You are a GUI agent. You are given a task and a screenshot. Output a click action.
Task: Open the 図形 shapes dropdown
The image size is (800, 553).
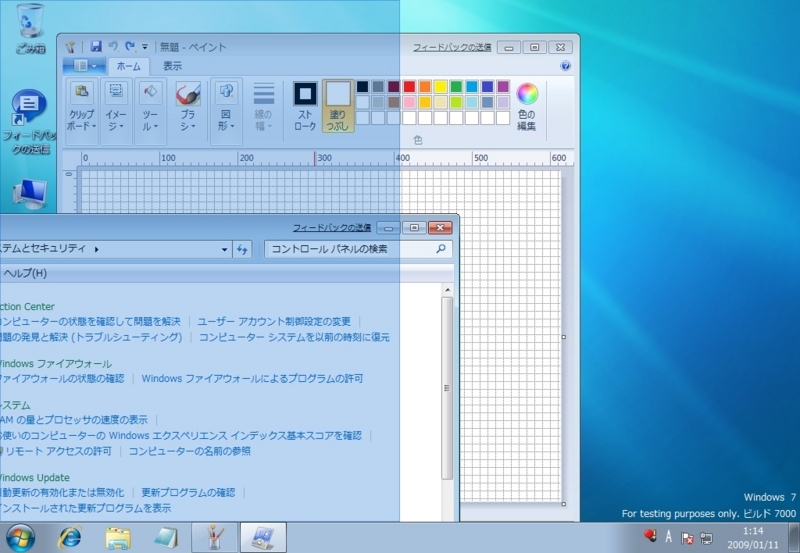coord(226,111)
